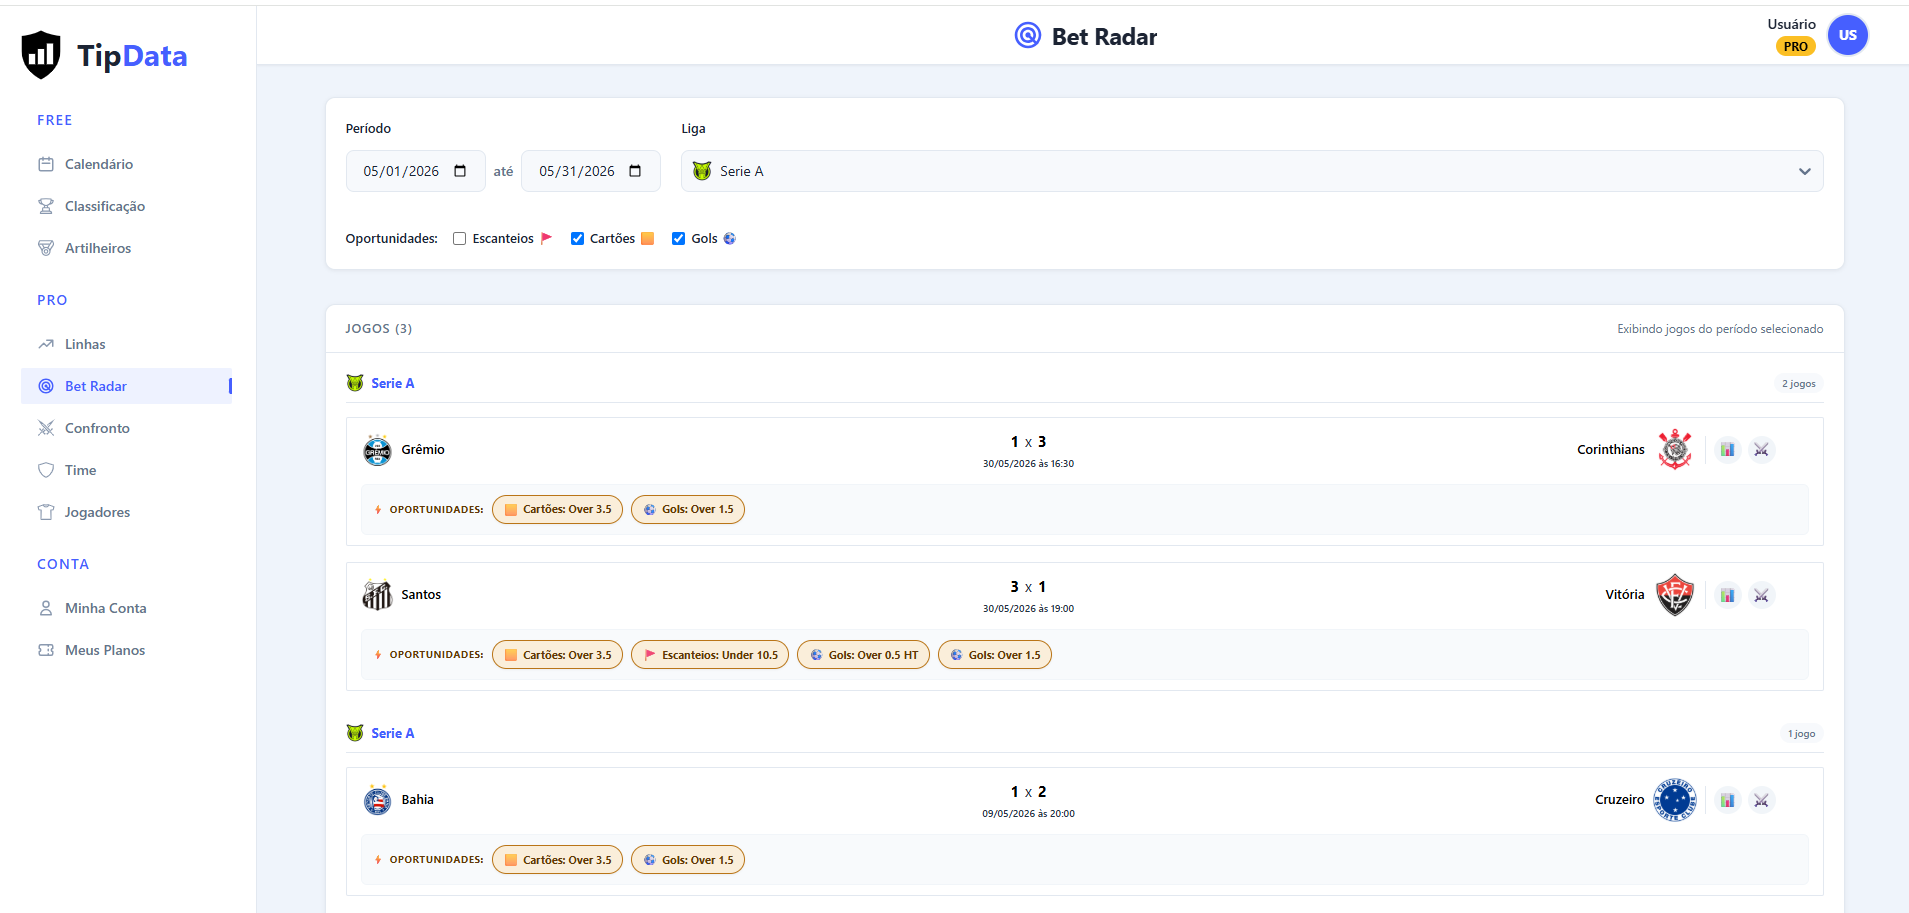Click the Time shield icon
The image size is (1909, 913).
(x=46, y=470)
